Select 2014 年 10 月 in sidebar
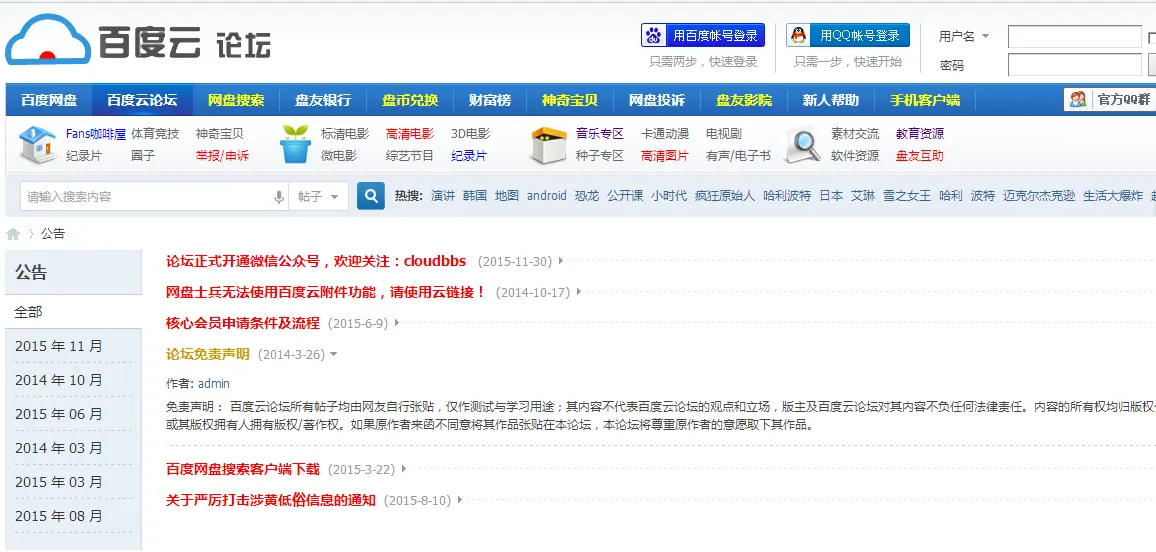This screenshot has height=552, width=1156. pos(59,380)
